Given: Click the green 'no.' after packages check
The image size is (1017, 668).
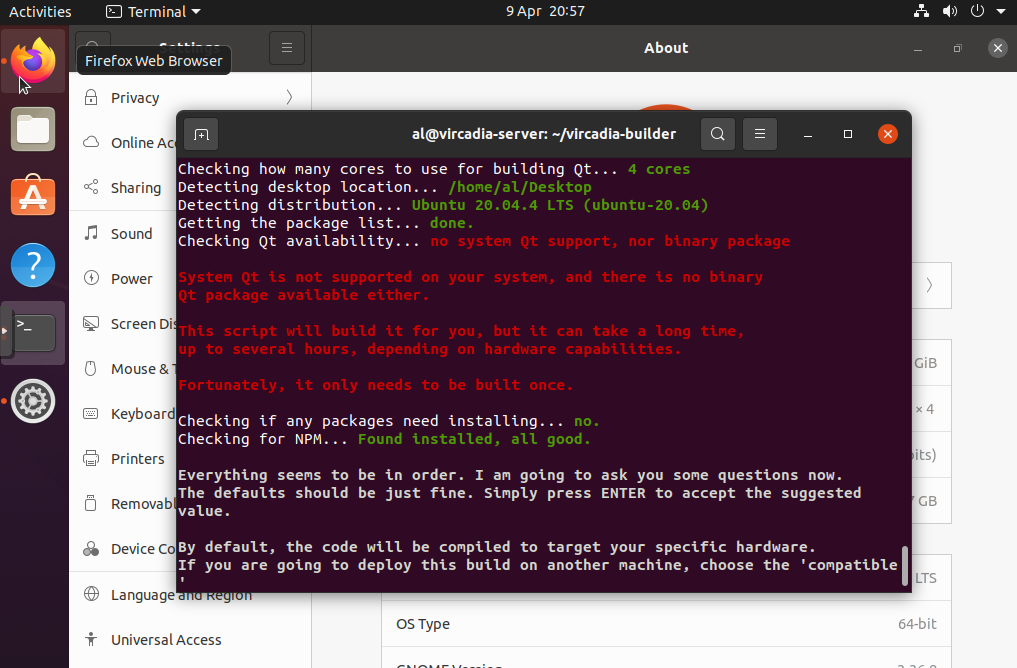Looking at the screenshot, I should tap(587, 422).
